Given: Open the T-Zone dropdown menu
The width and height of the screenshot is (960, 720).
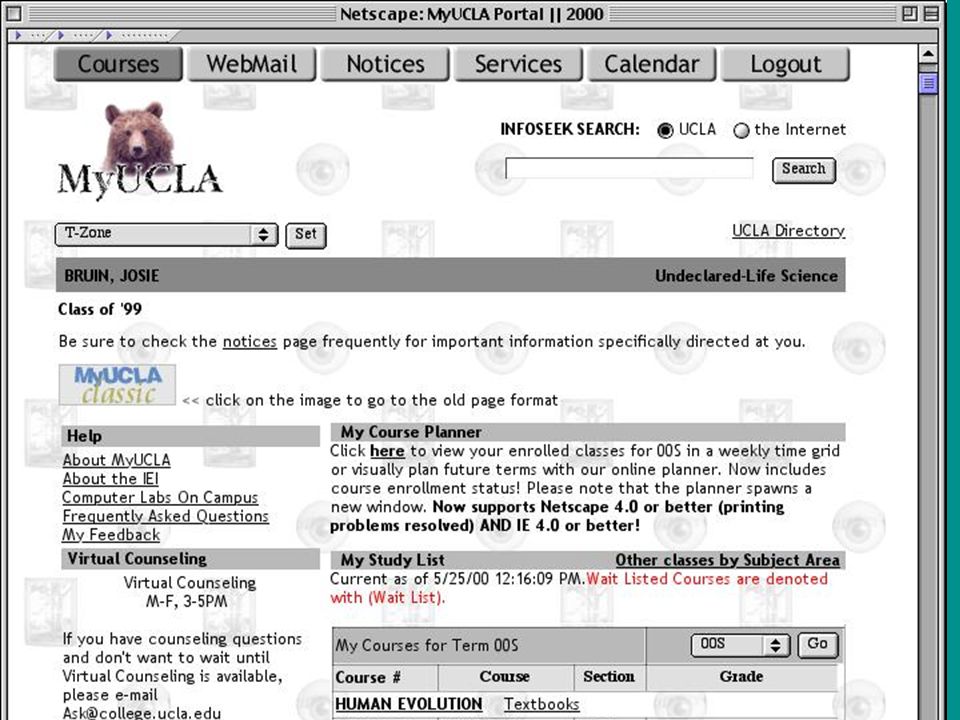Looking at the screenshot, I should [x=167, y=234].
